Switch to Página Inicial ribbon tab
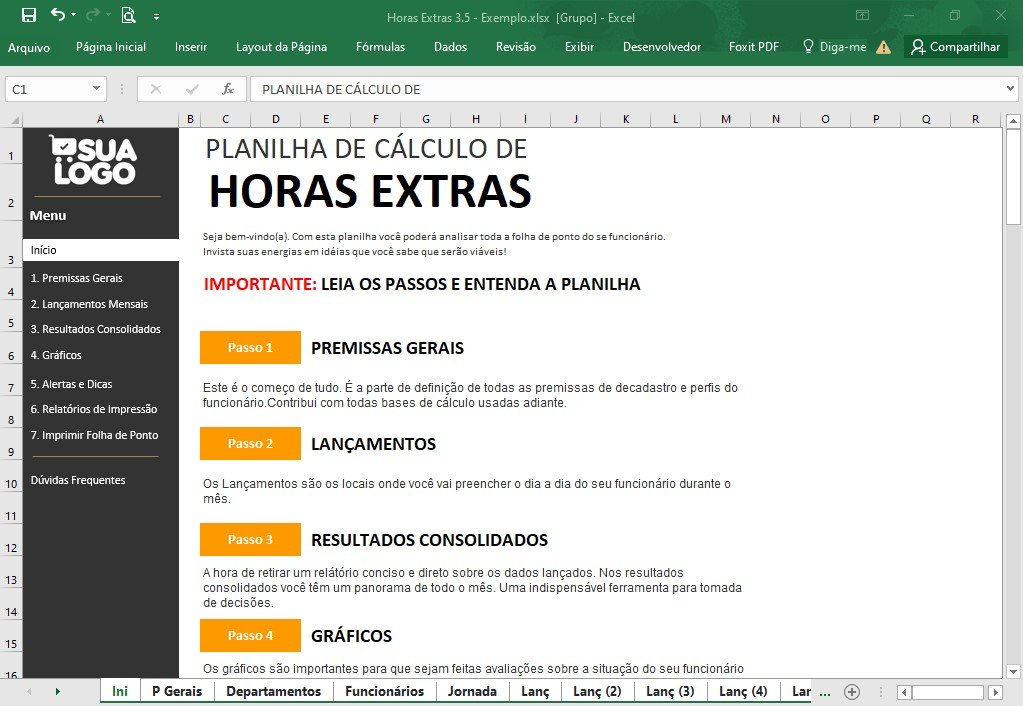 111,47
